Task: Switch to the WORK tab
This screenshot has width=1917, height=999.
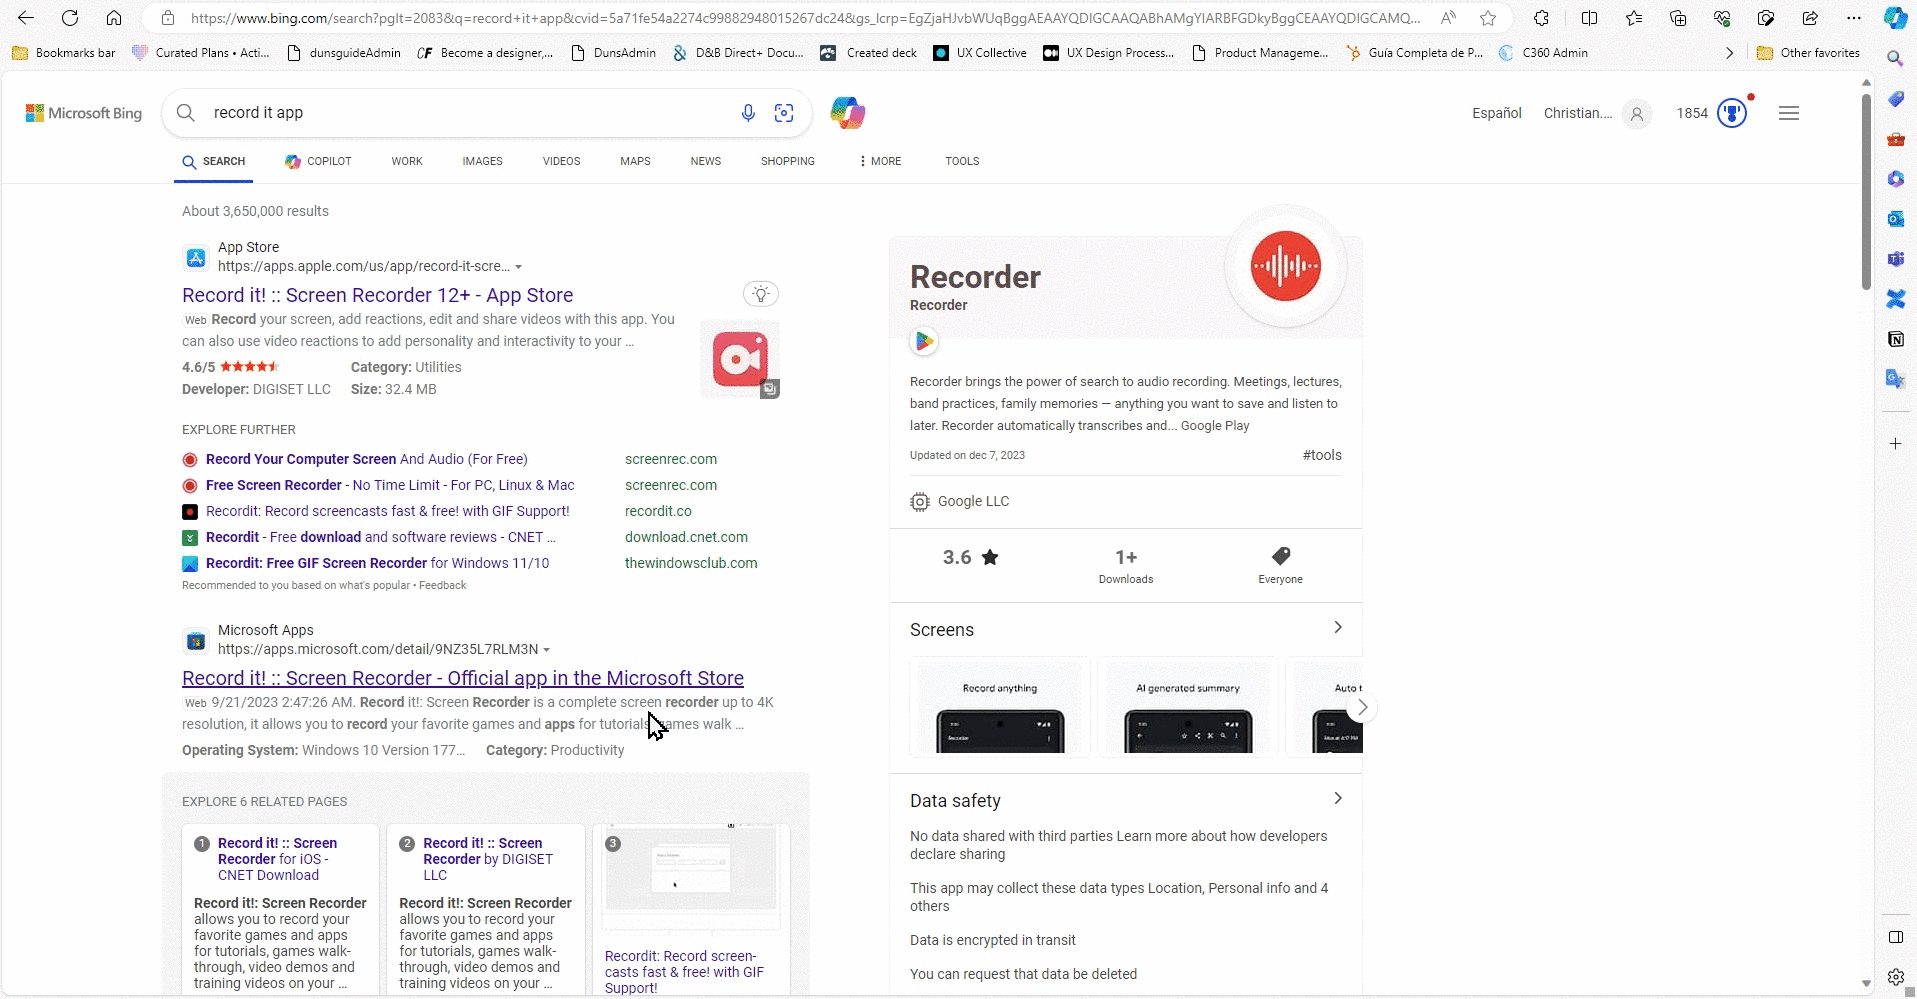Action: (407, 161)
